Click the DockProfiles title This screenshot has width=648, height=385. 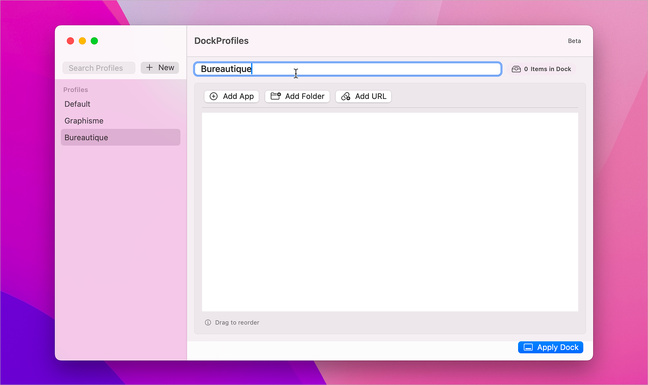point(222,41)
